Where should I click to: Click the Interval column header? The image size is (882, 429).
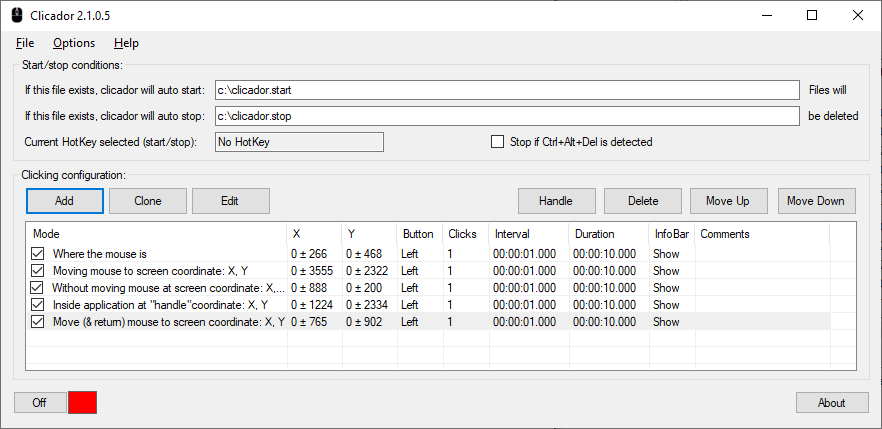tap(529, 234)
